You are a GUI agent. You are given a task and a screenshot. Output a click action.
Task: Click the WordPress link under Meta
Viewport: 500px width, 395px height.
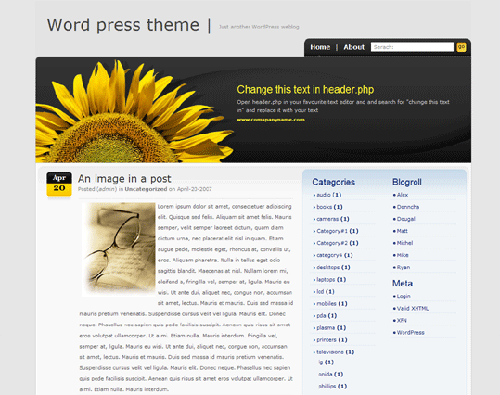point(411,332)
